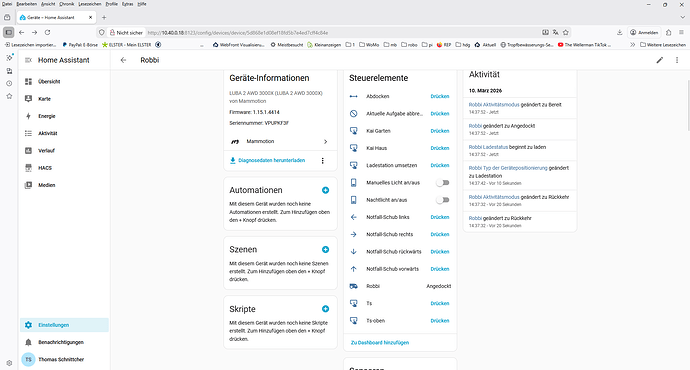
Task: Open the Energie sidebar entry
Action: click(x=64, y=116)
